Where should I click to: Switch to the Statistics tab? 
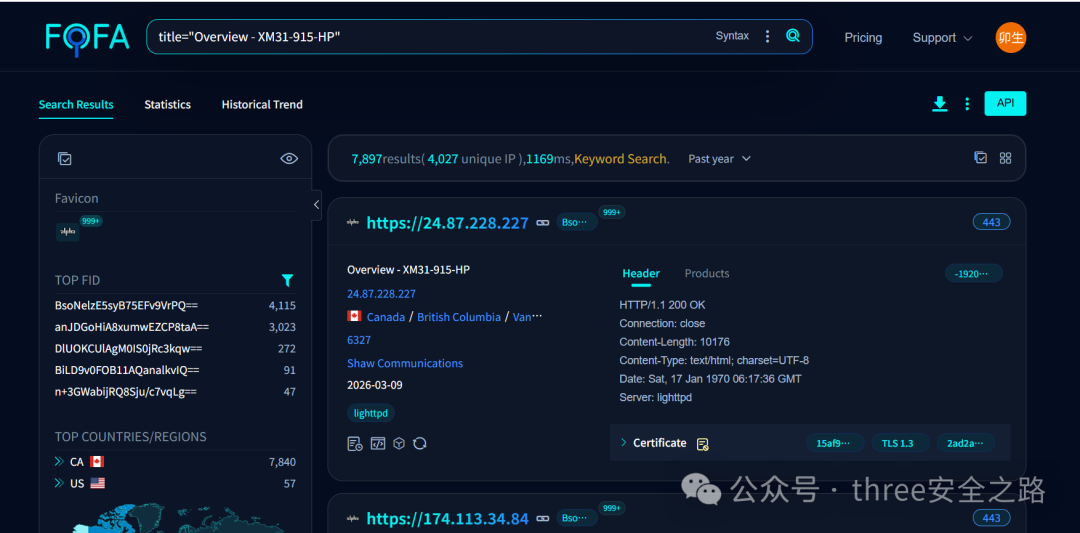click(x=167, y=105)
